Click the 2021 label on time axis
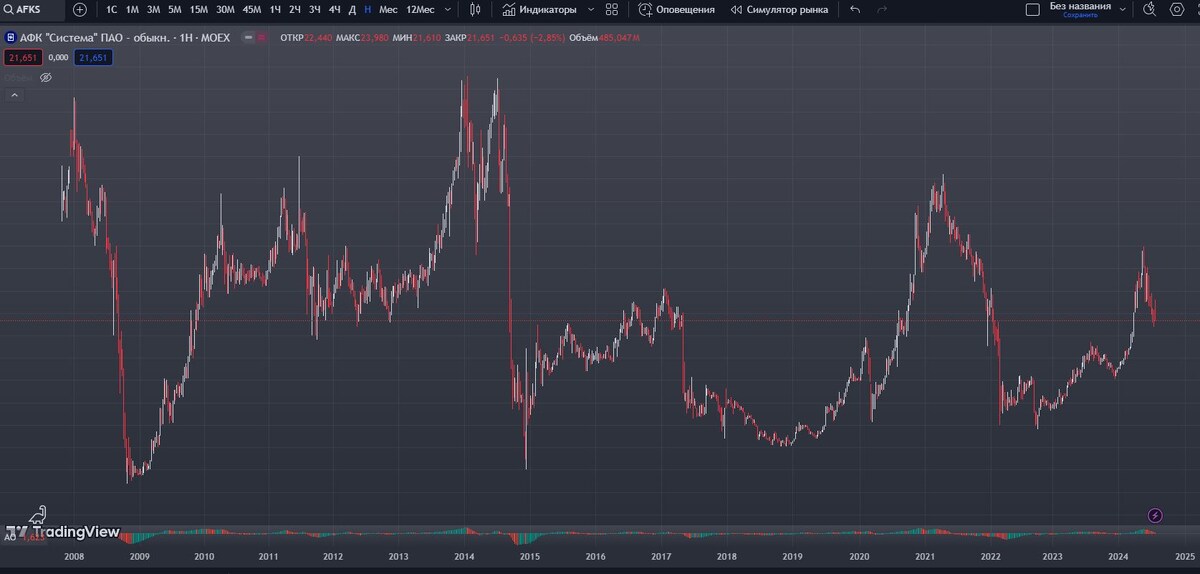Image resolution: width=1200 pixels, height=574 pixels. (x=924, y=556)
